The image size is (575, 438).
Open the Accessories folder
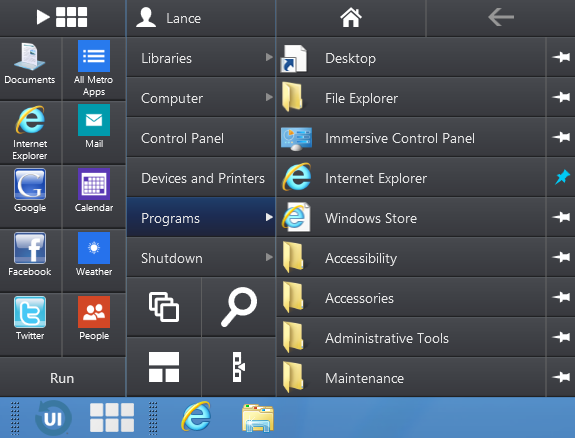[x=411, y=298]
